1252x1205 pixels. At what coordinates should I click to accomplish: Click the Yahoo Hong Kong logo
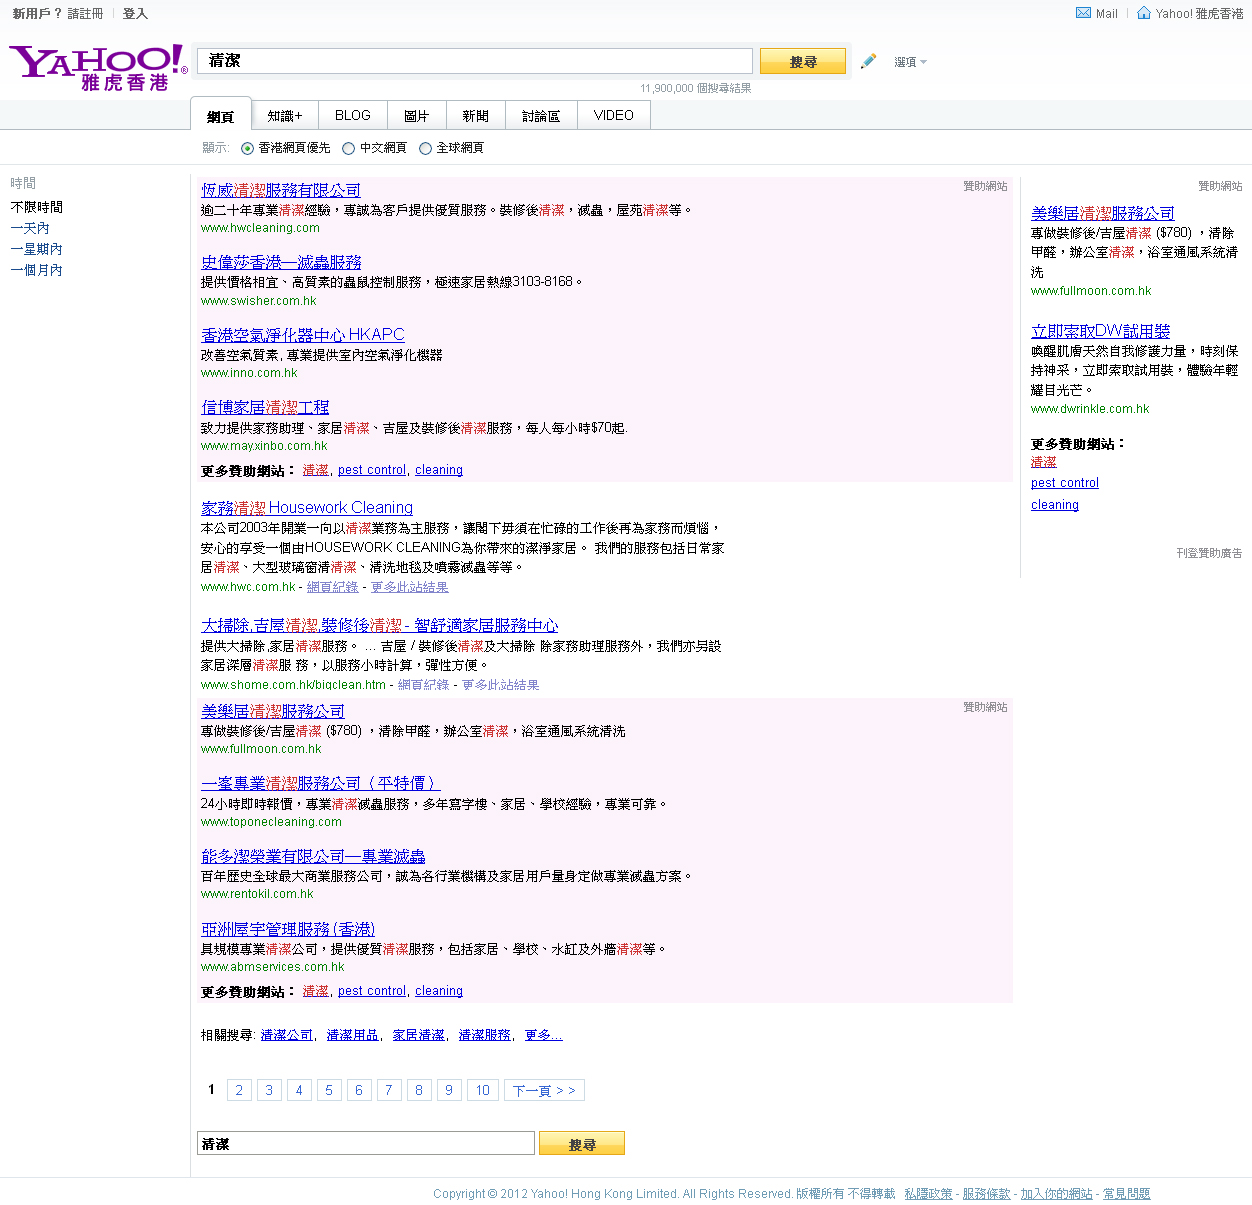[98, 67]
